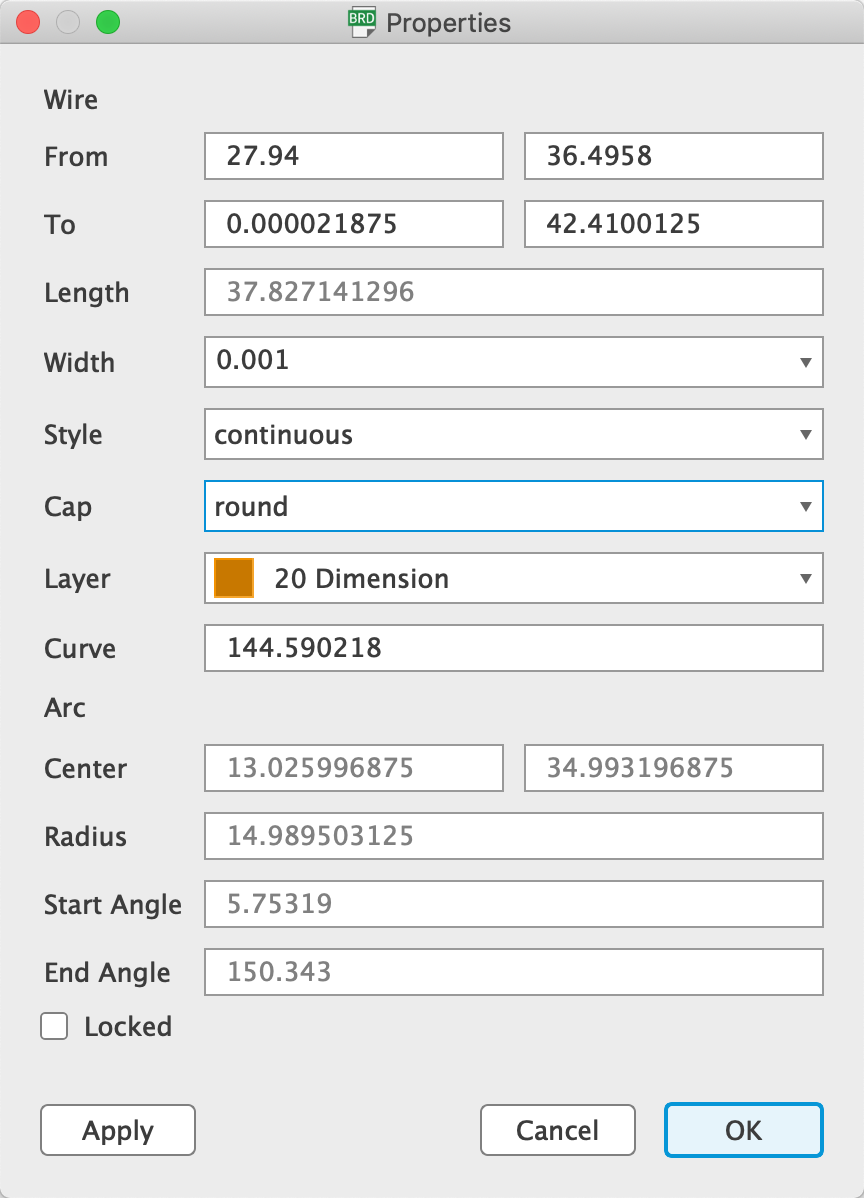The height and width of the screenshot is (1198, 864).
Task: Click the Curve field 144.590218
Action: point(513,649)
